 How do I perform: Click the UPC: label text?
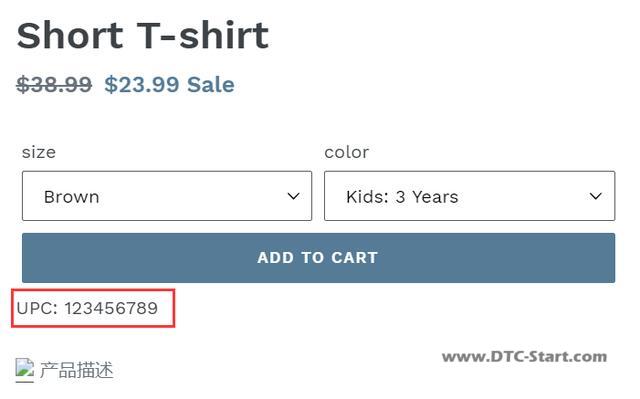point(37,308)
